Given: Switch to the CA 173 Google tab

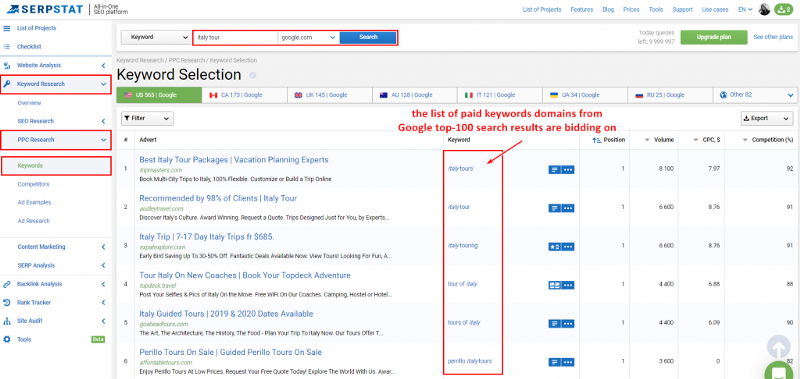Looking at the screenshot, I should point(244,95).
